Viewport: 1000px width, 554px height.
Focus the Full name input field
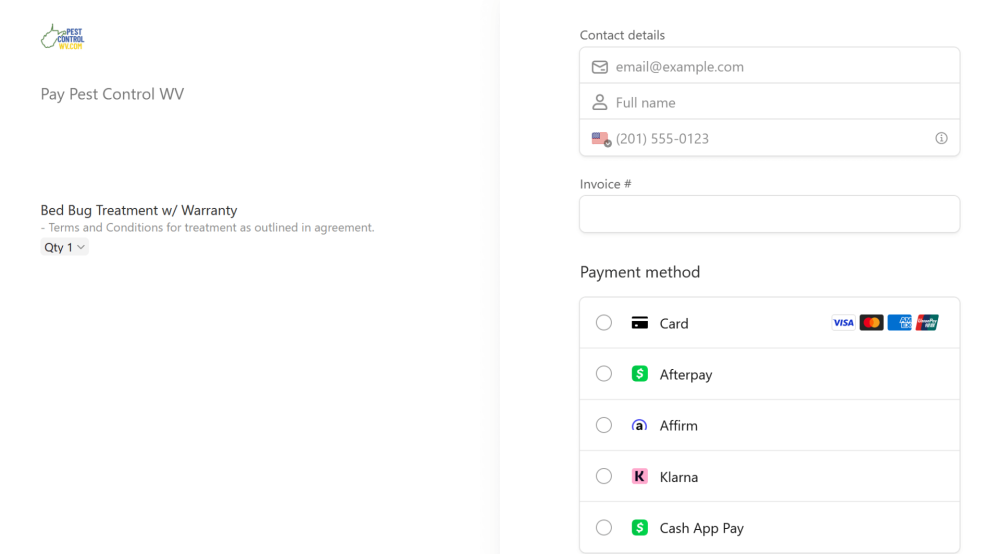770,102
